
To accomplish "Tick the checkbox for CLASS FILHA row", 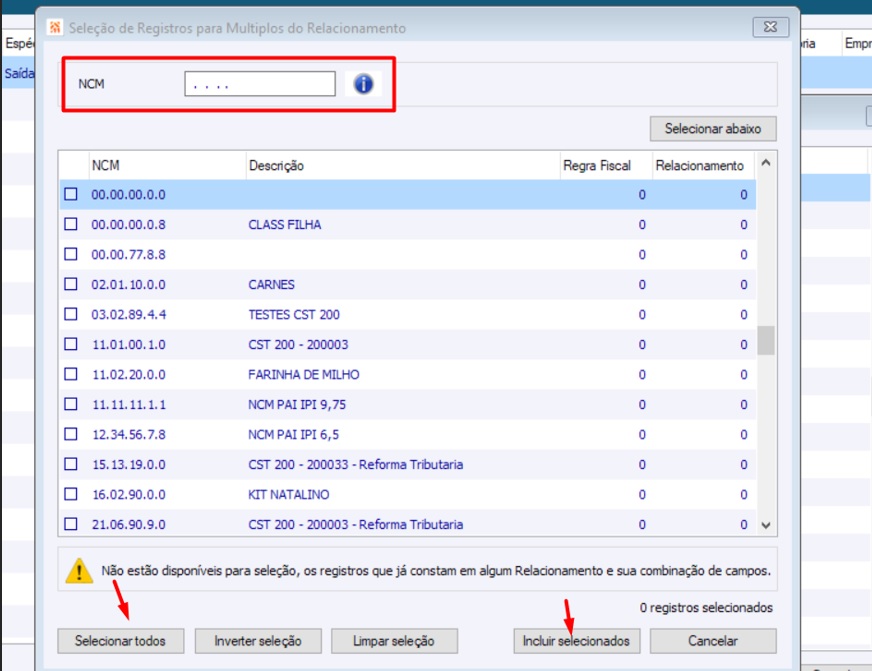I will (71, 224).
